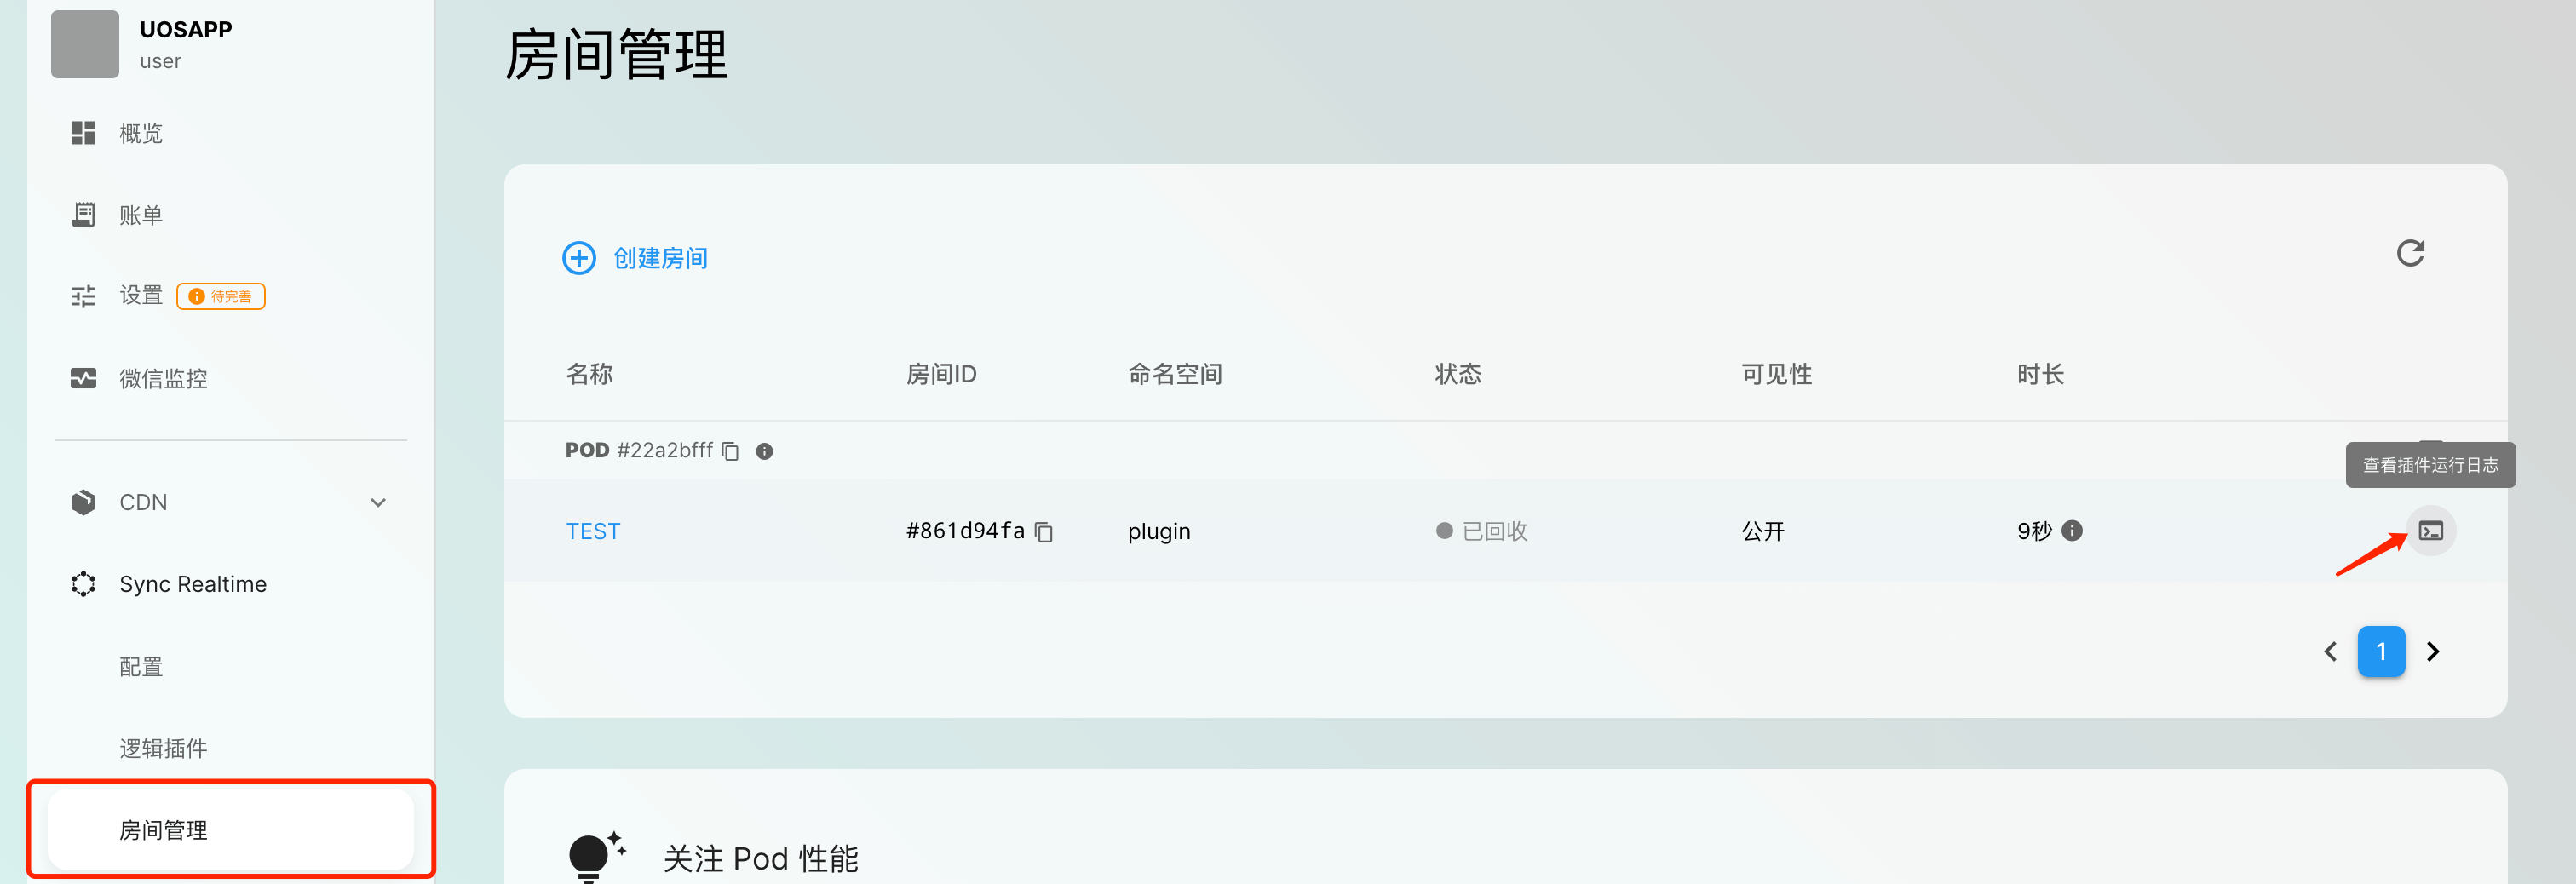Open plugin run log terminal icon
The image size is (2576, 884).
2430,531
